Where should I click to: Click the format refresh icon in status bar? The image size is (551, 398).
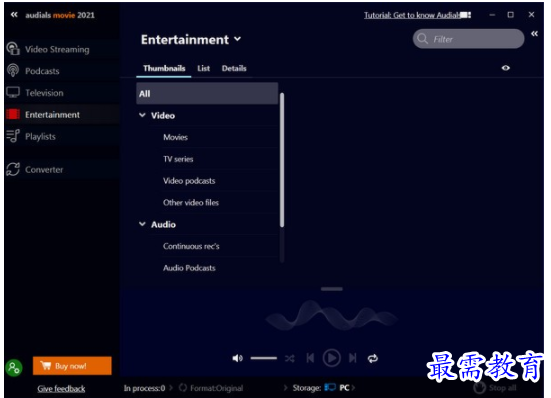[183, 388]
